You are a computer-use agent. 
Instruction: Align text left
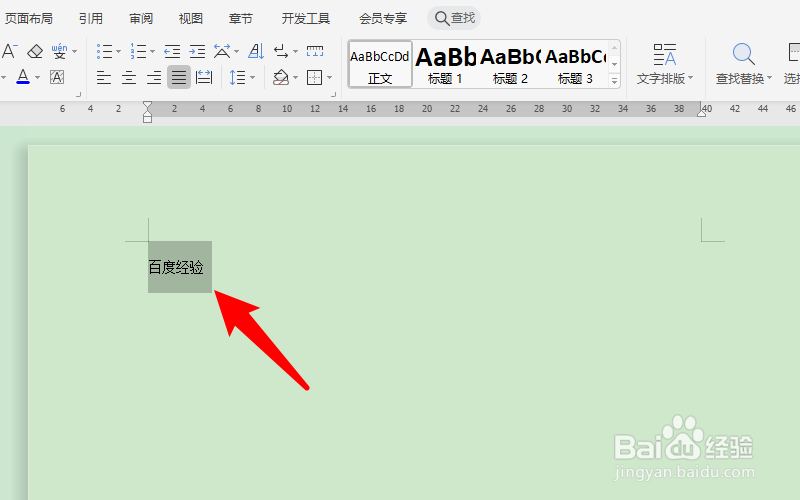click(104, 78)
